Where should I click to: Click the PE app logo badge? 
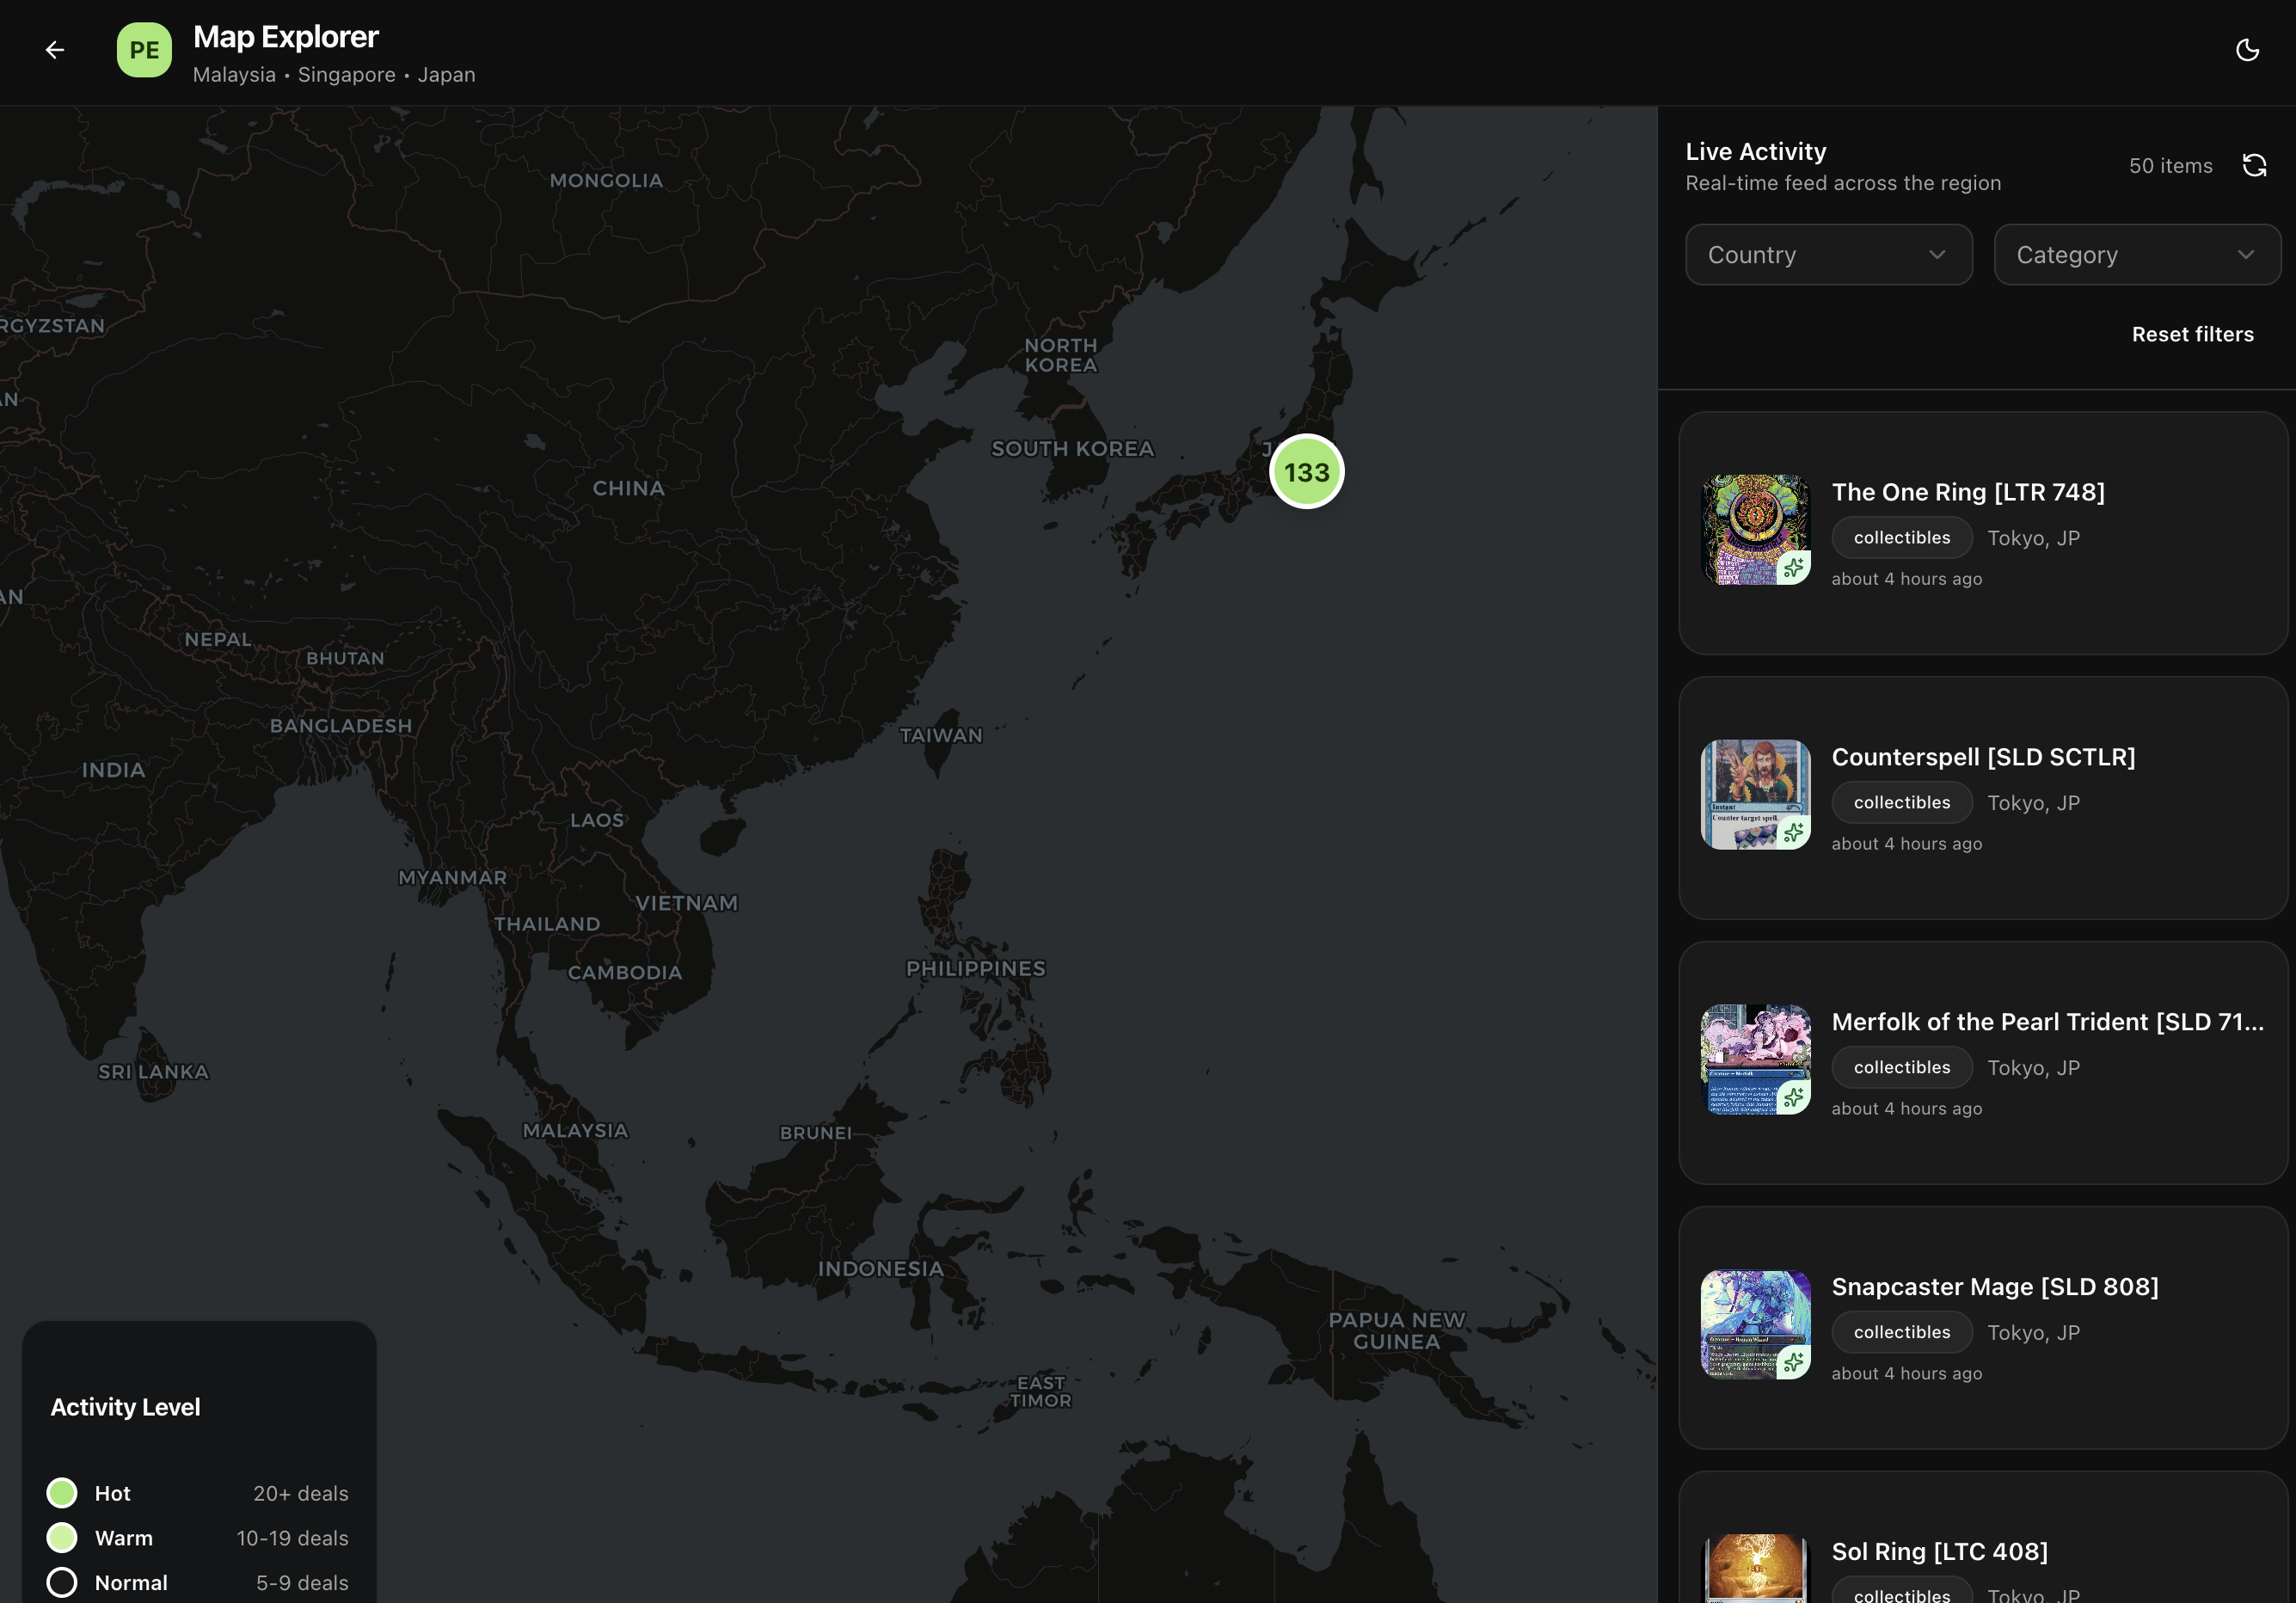point(144,50)
